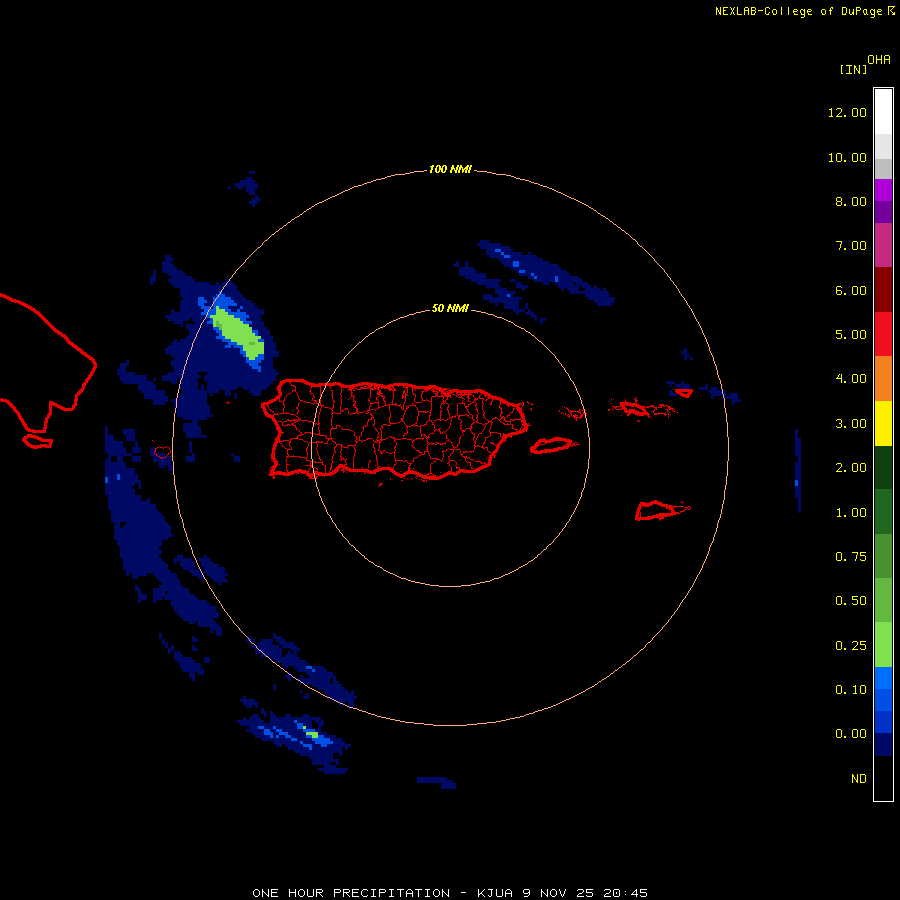Viewport: 900px width, 900px height.
Task: Click the 7.00 legend value
Action: [850, 246]
